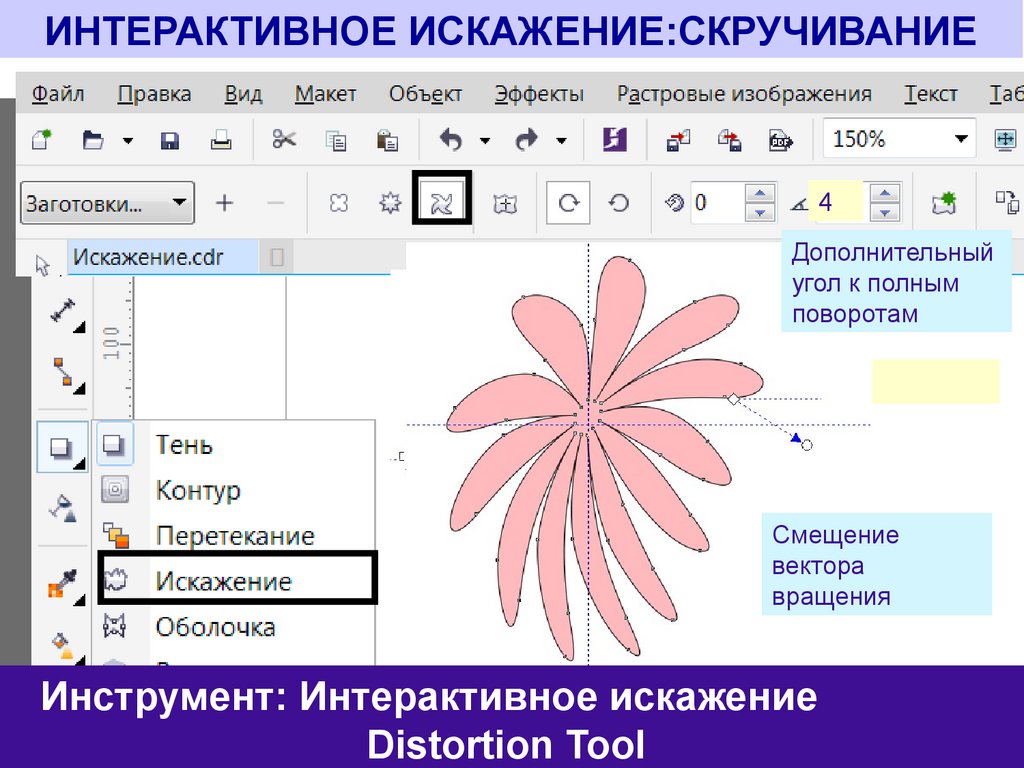The image size is (1024, 768).
Task: Click the Copy distortion properties icon
Action: pyautogui.click(x=1006, y=202)
